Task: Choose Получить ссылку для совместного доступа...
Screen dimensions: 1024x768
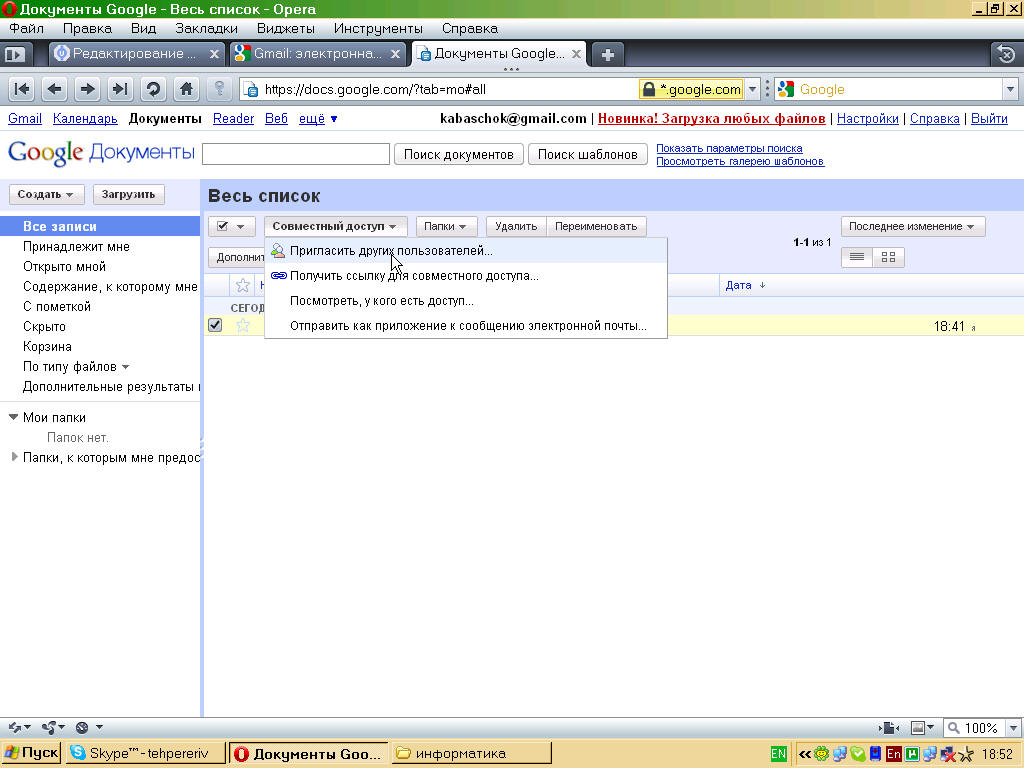Action: tap(466, 276)
